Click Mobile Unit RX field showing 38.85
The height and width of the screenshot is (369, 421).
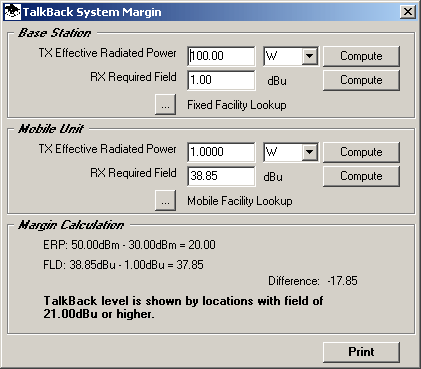[x=221, y=176]
